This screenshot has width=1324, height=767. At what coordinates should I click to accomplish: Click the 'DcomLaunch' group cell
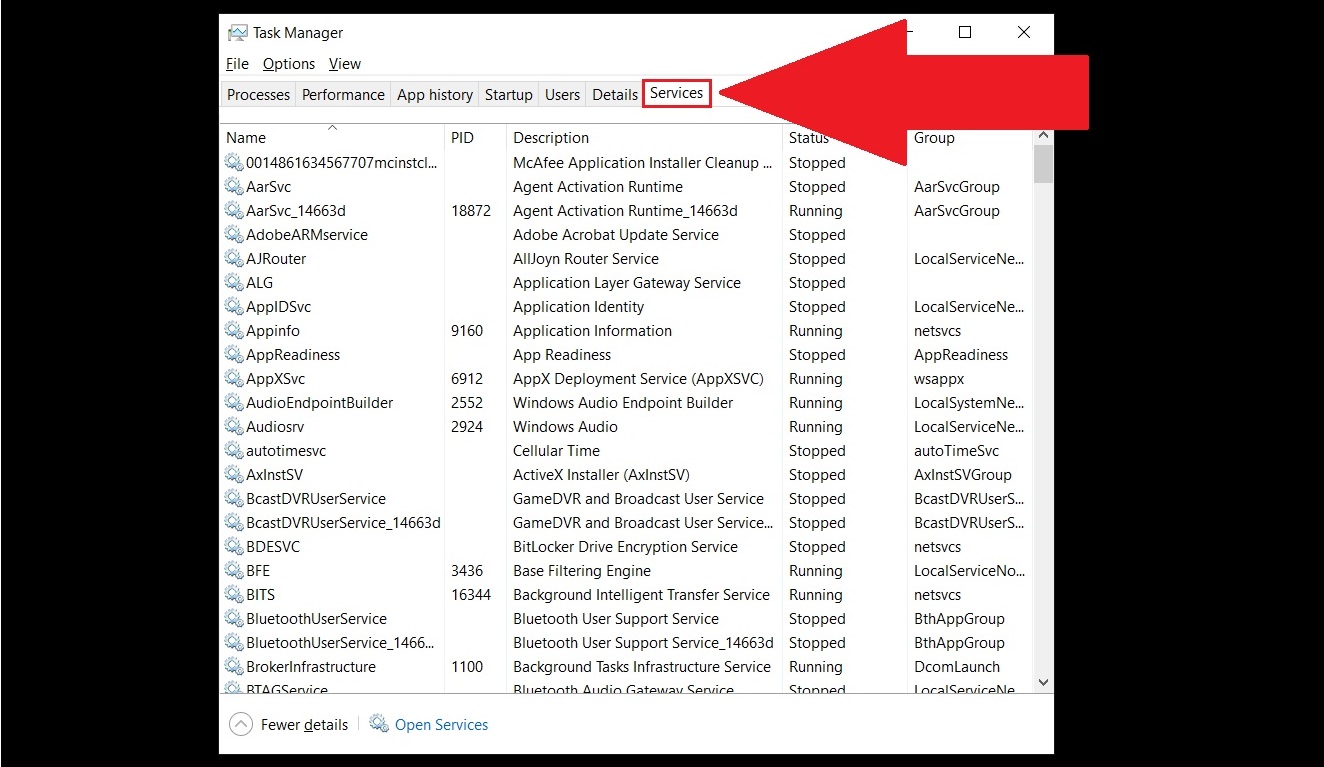coord(957,666)
